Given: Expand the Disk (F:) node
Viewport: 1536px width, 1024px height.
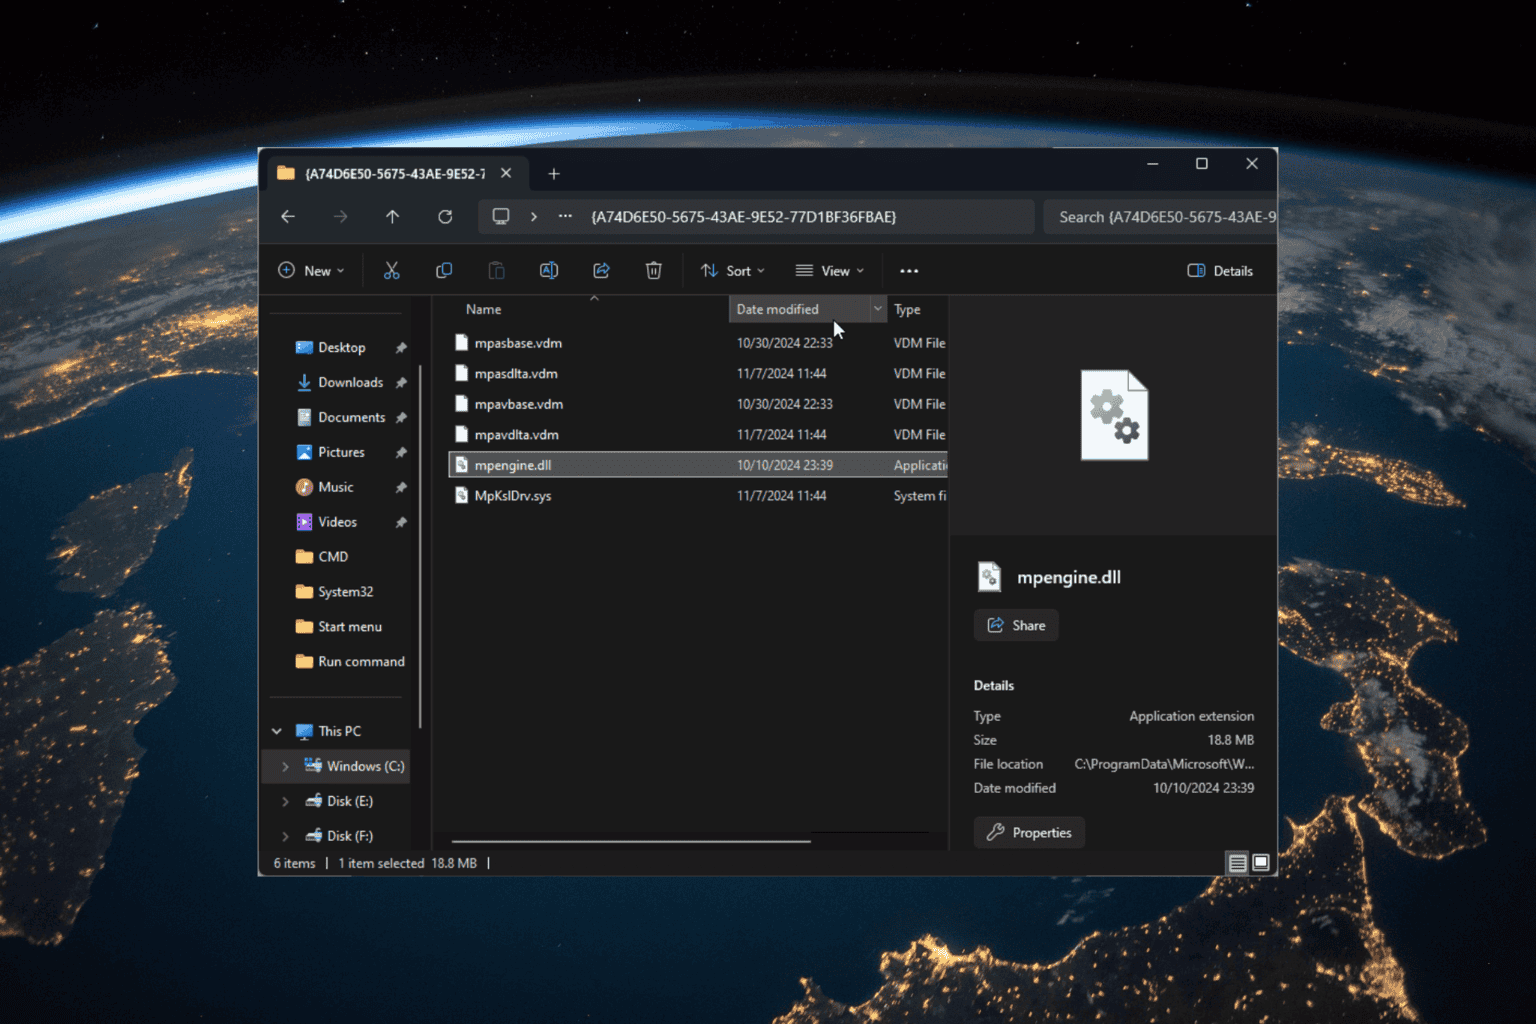Looking at the screenshot, I should tap(285, 837).
